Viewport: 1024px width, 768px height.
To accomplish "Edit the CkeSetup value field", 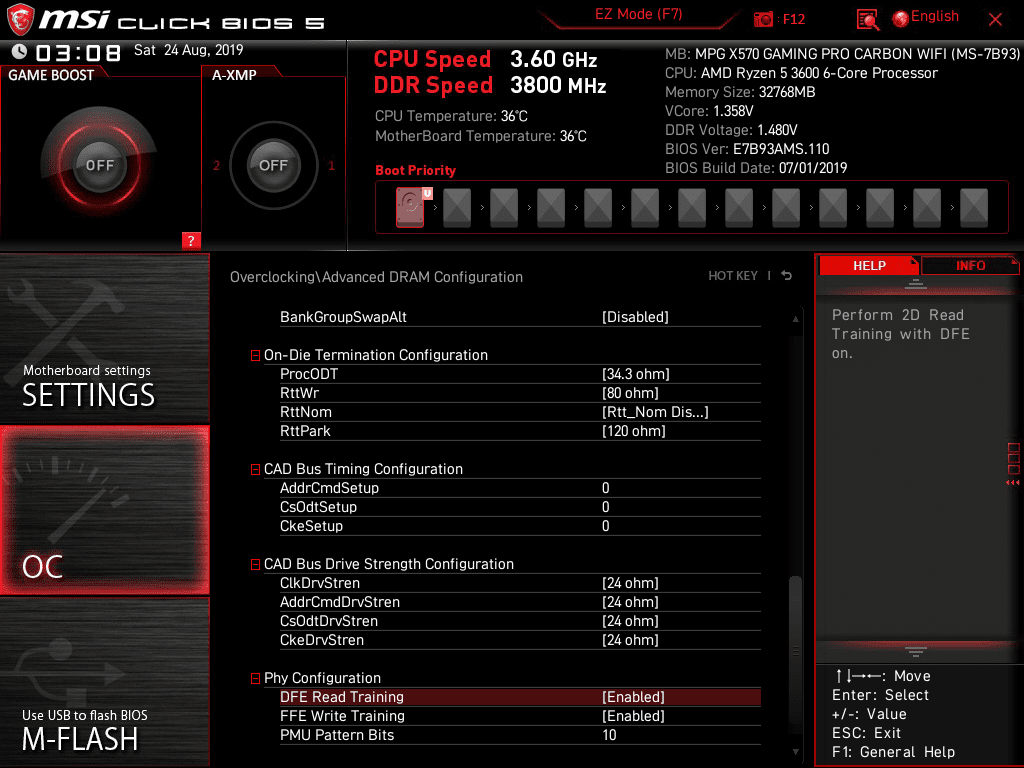I will [605, 526].
